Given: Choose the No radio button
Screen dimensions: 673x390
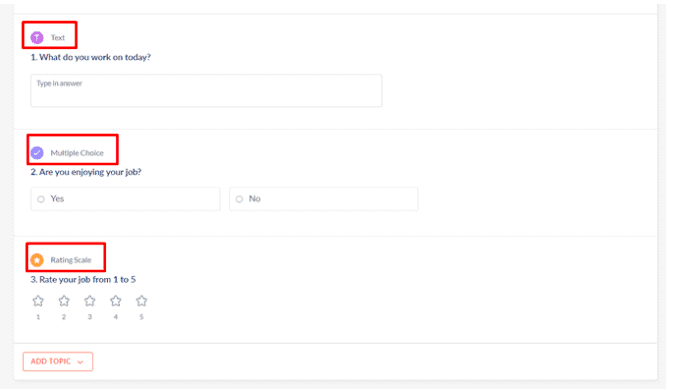Looking at the screenshot, I should pyautogui.click(x=239, y=199).
